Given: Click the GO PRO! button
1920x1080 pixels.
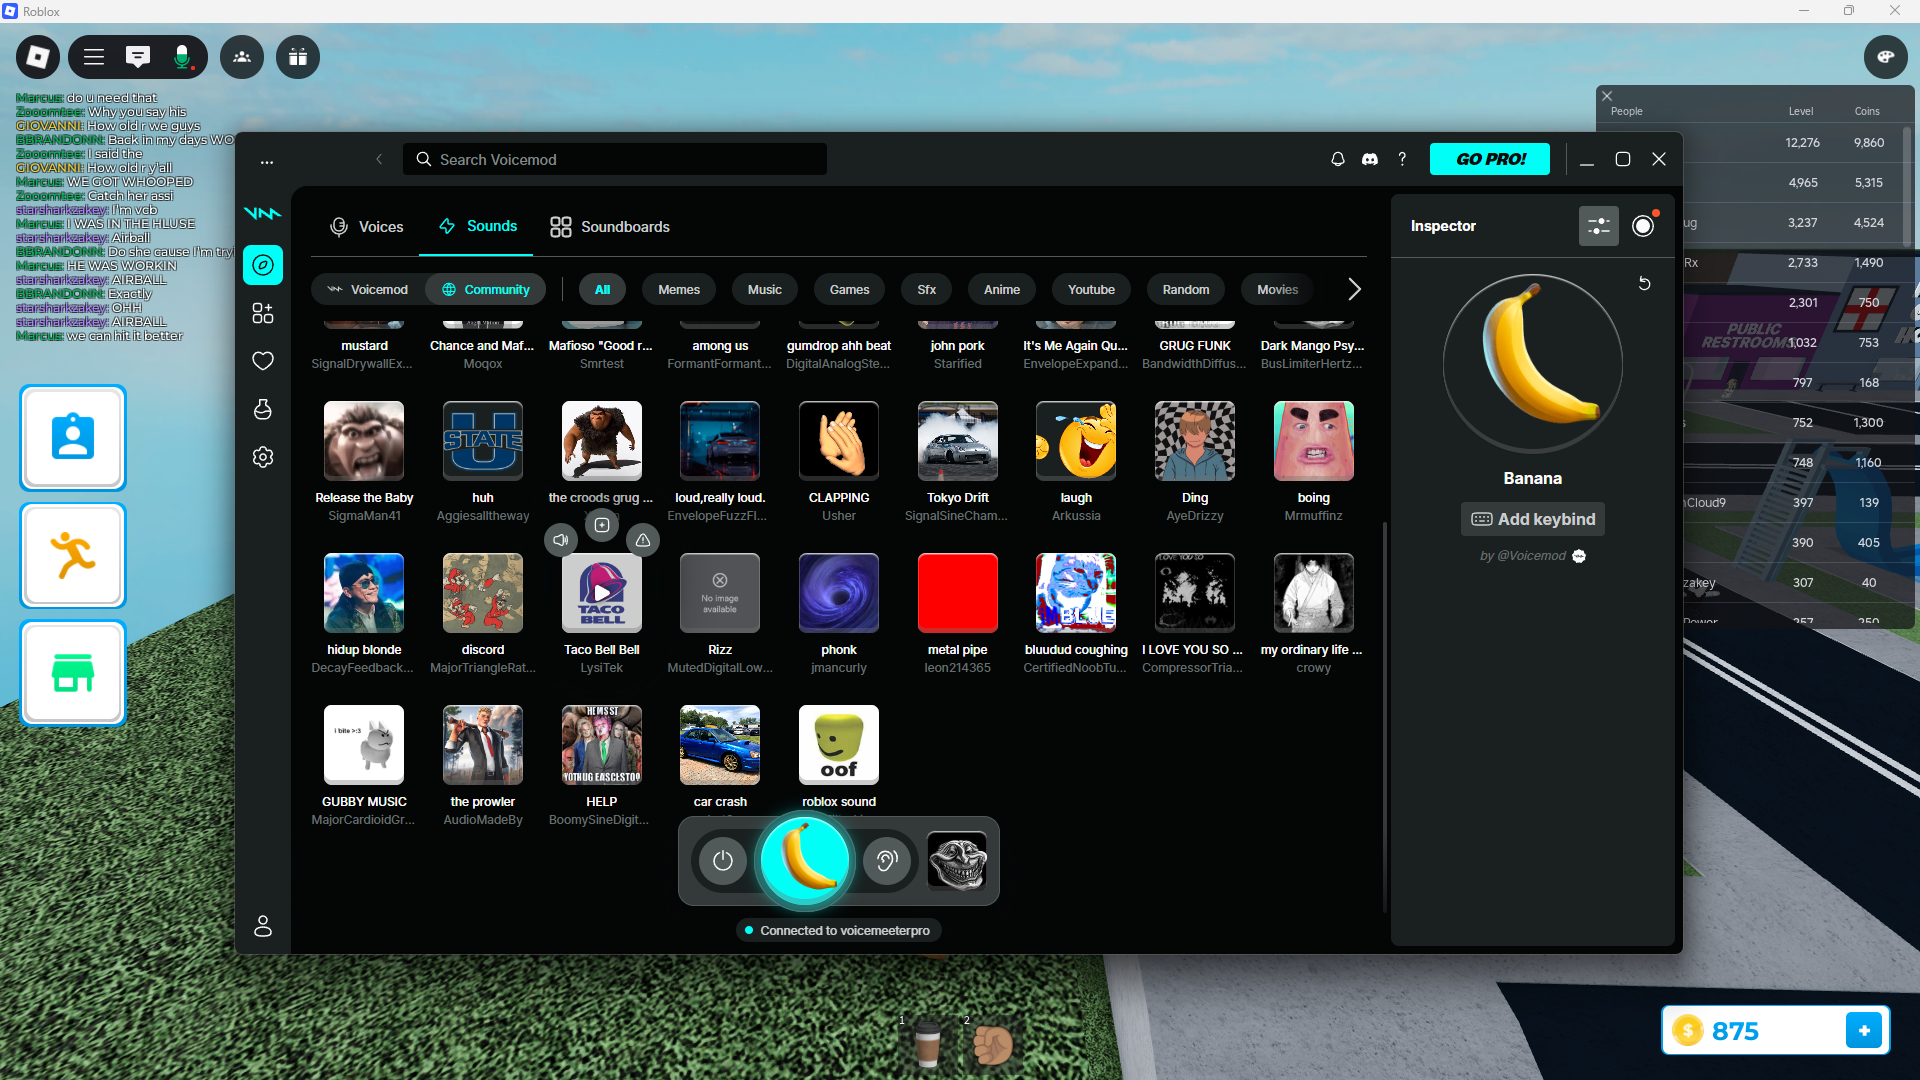Looking at the screenshot, I should (1489, 159).
